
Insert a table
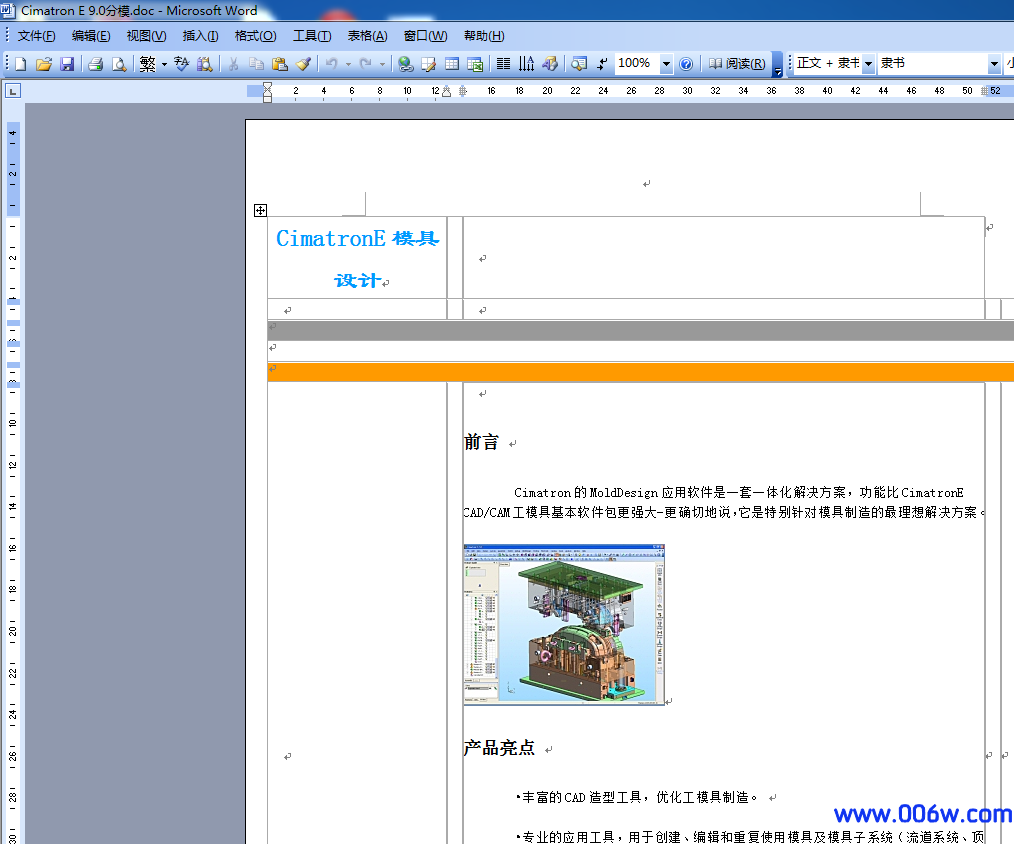(452, 64)
